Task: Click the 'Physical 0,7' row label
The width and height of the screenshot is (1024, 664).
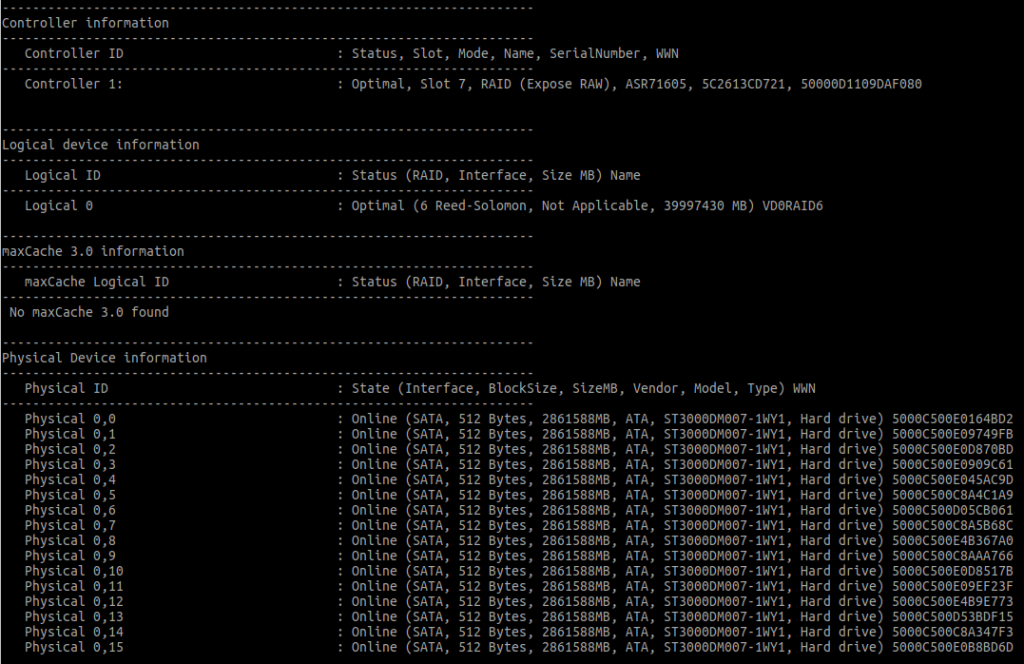Action: point(71,525)
